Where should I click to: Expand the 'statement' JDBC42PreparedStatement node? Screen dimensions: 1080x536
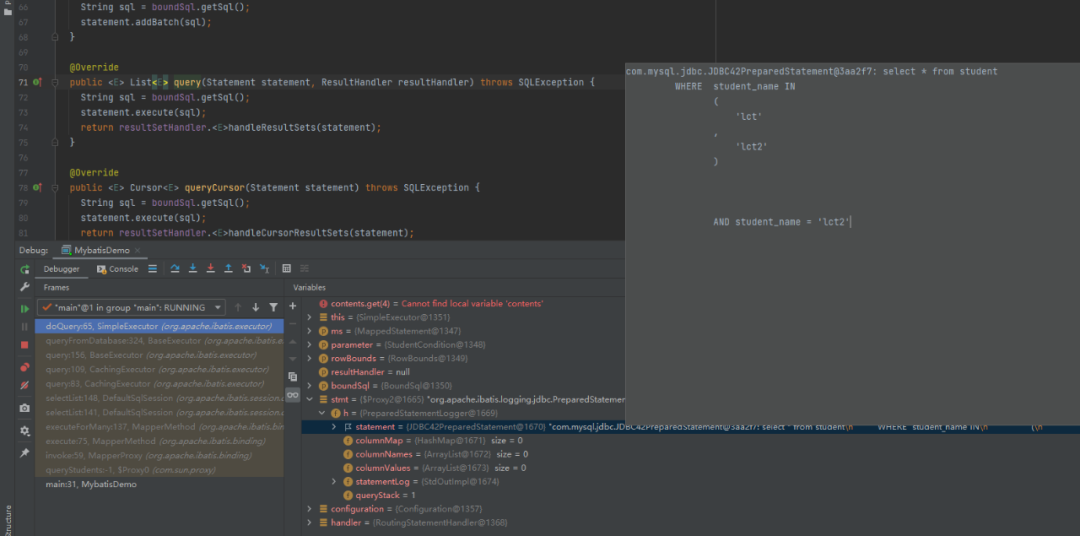coord(334,427)
